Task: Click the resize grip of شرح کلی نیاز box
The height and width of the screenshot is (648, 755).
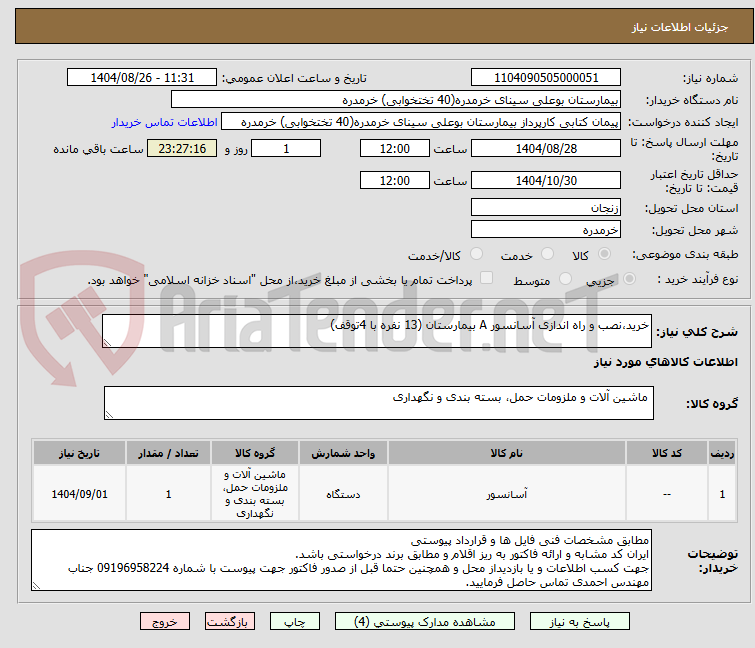Action: coord(107,342)
